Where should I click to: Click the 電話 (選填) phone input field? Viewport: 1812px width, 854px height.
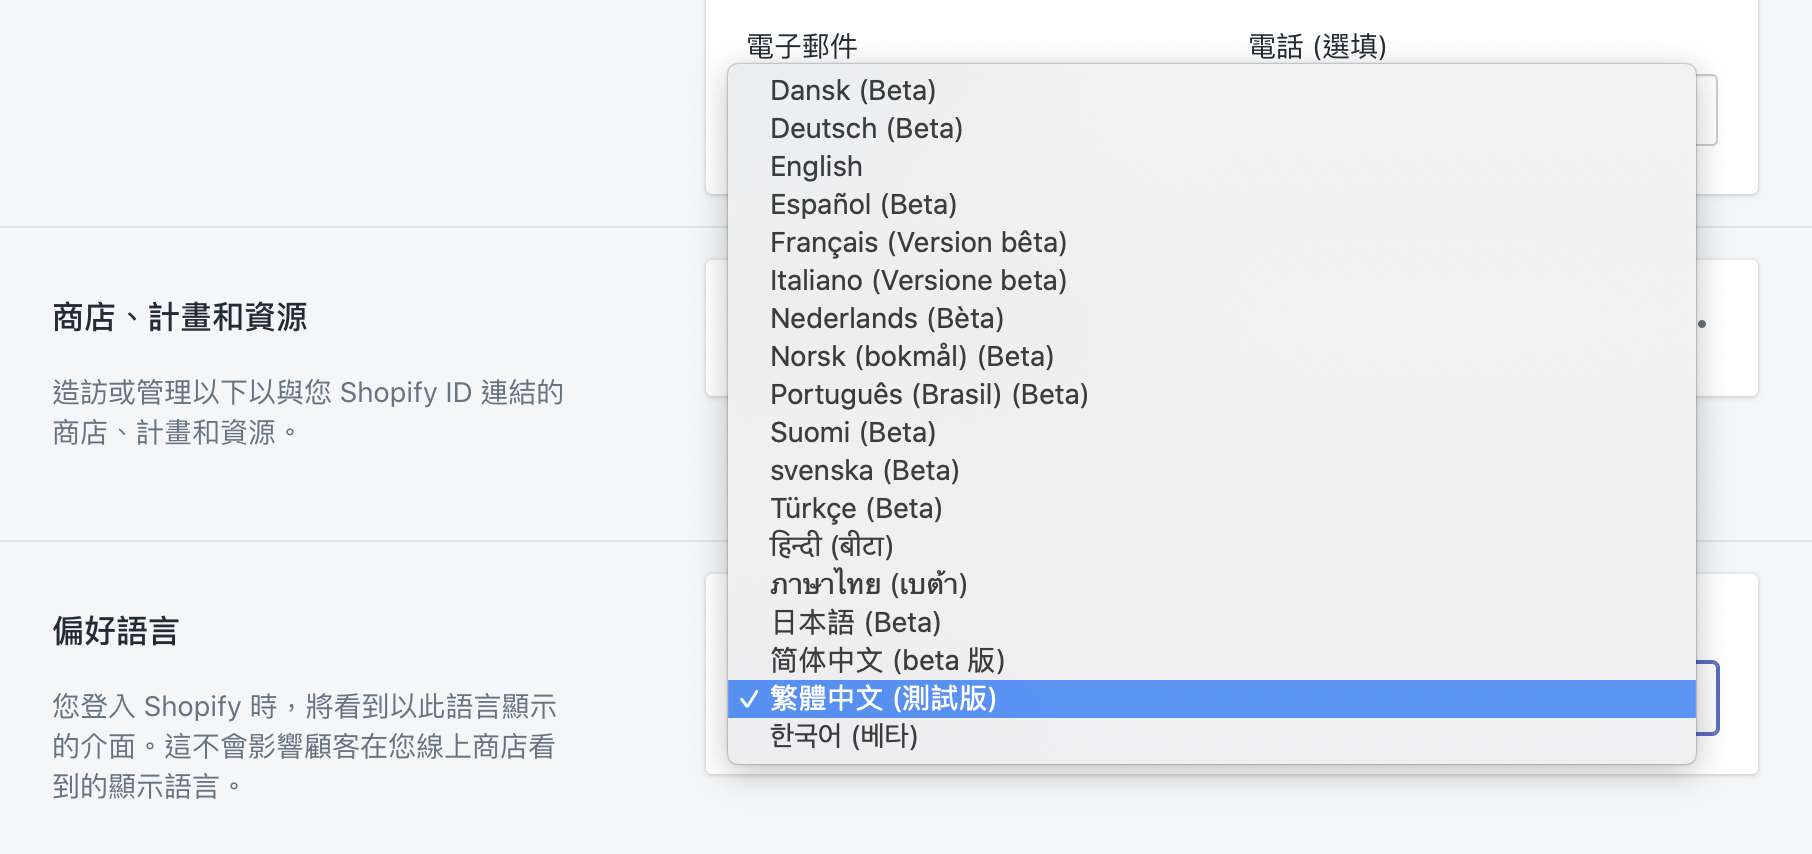point(1706,110)
